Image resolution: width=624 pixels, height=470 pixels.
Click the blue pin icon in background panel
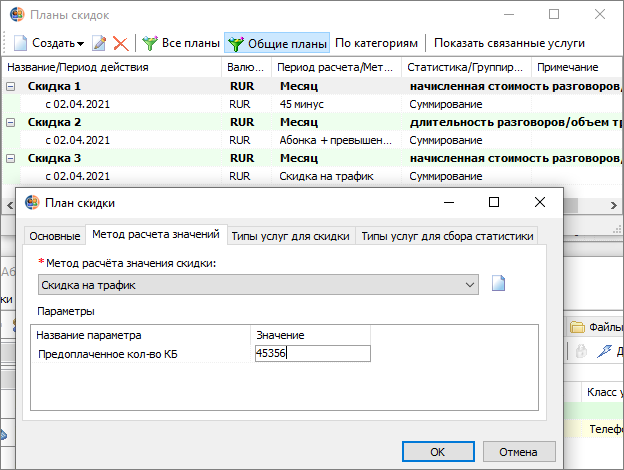[x=604, y=351]
